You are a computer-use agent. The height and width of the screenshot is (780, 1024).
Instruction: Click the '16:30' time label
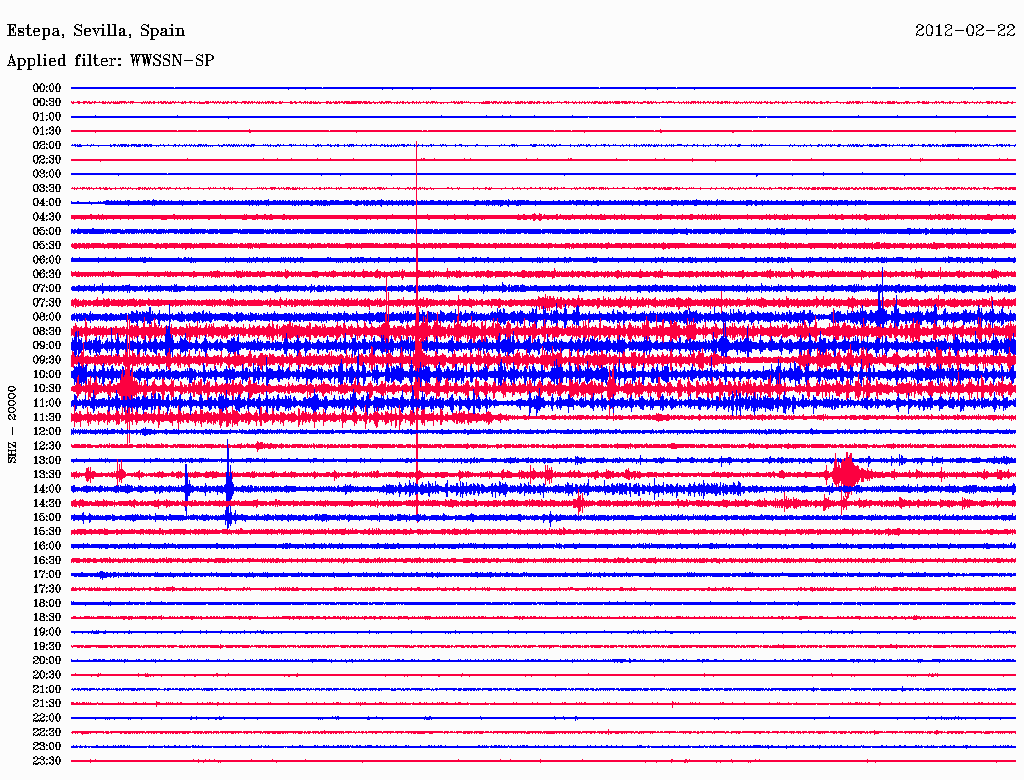click(46, 561)
